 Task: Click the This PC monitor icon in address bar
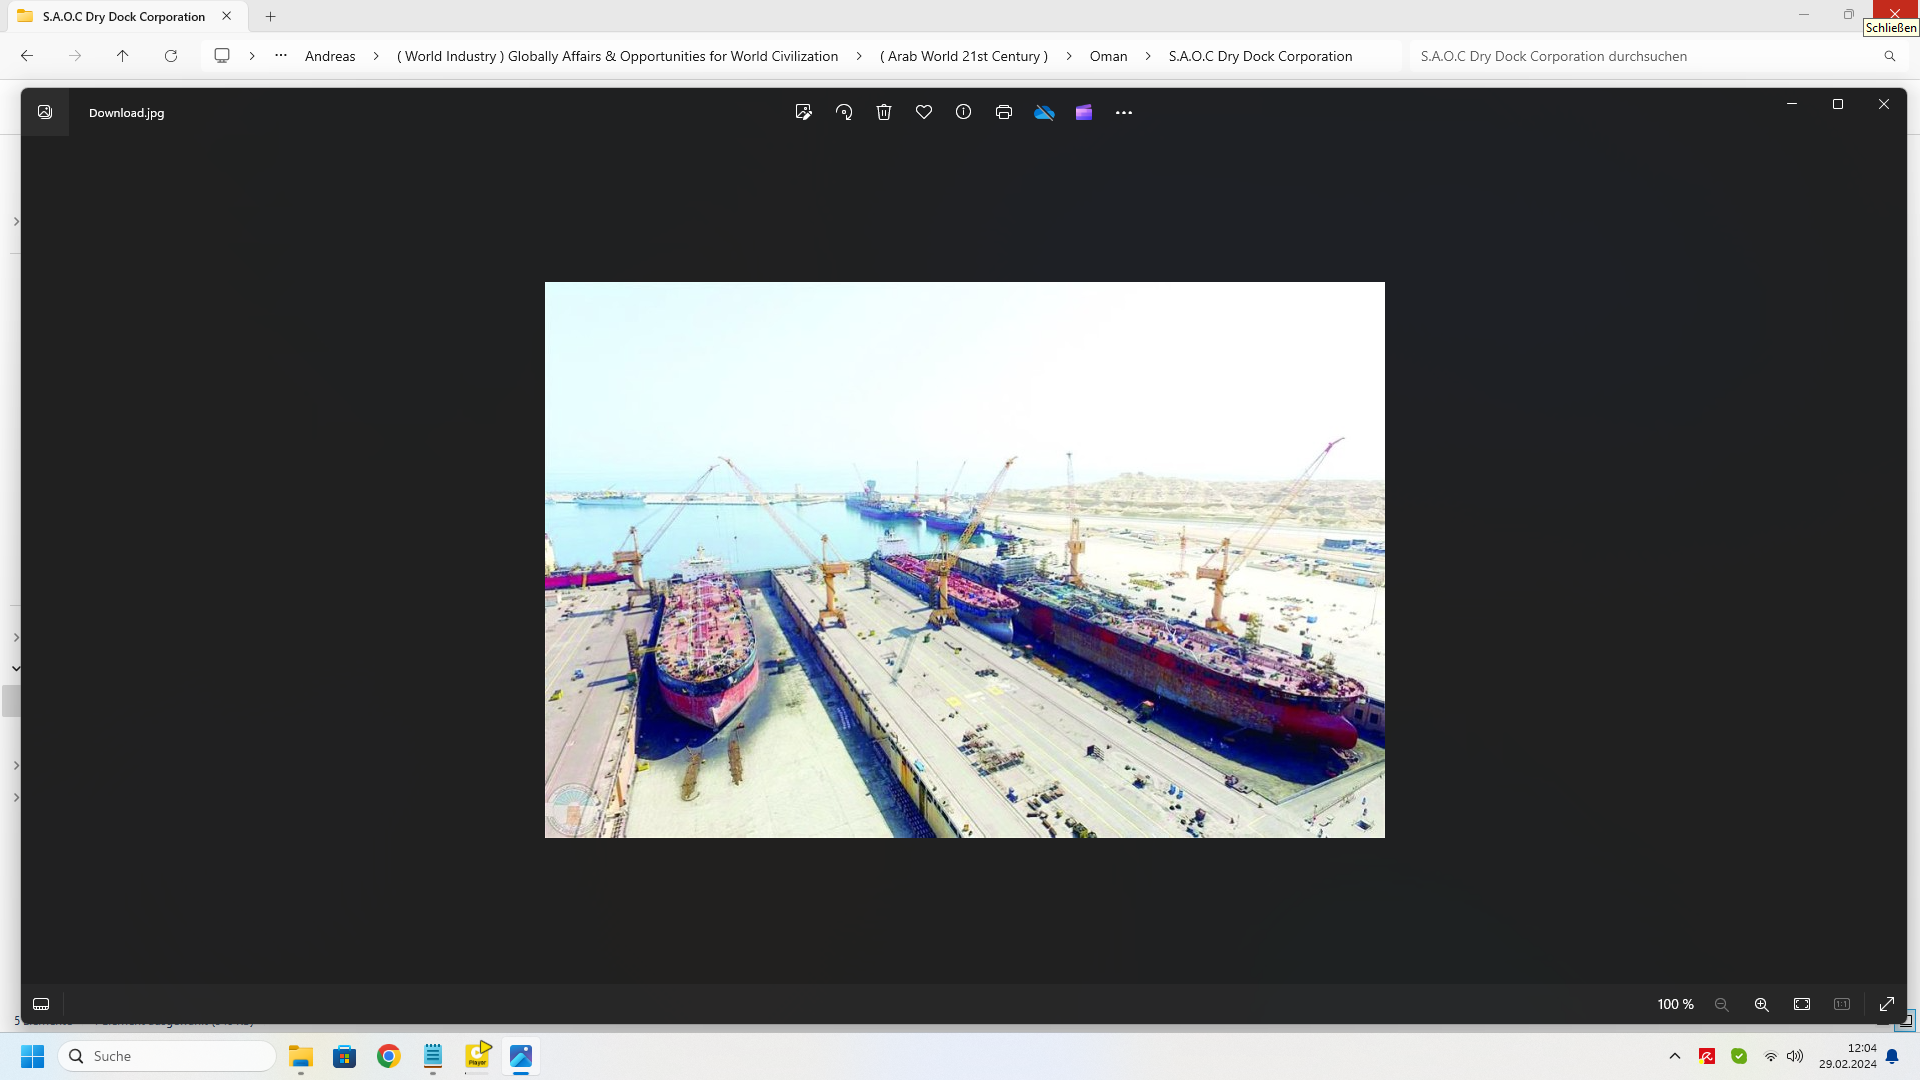pos(222,56)
